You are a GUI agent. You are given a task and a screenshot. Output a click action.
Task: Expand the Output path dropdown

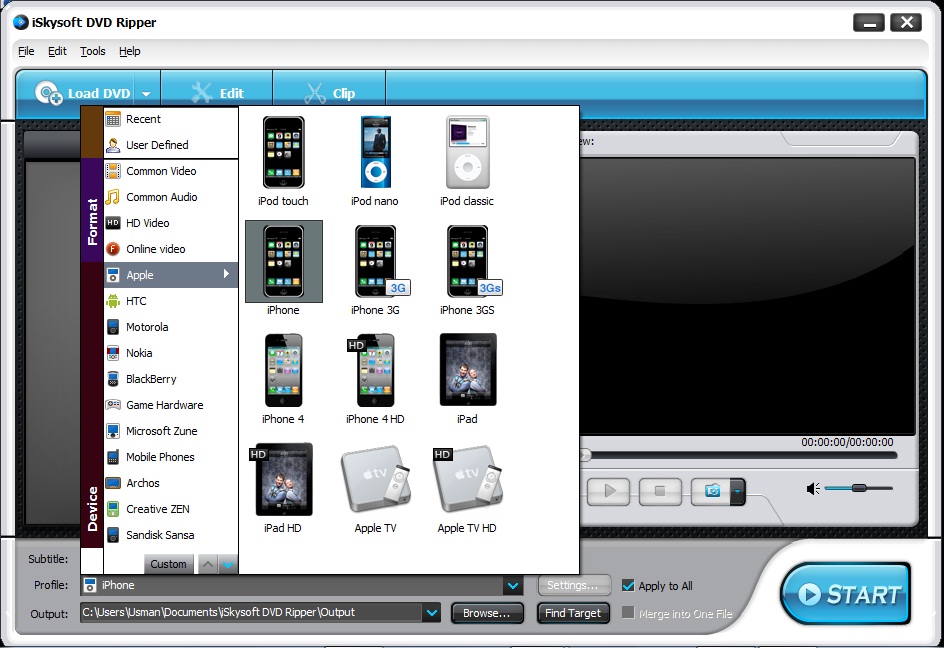tap(432, 613)
